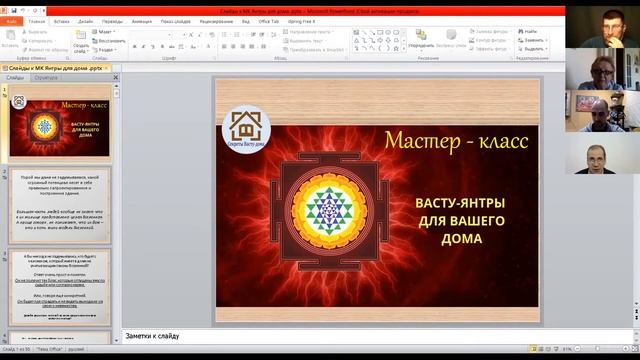
Task: Click the increase list level icon
Action: point(262,35)
